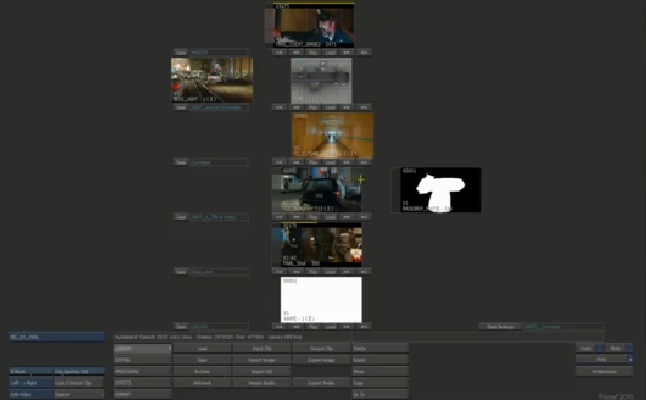Click the Input Clip button
This screenshot has height=400, width=646.
pyautogui.click(x=262, y=349)
